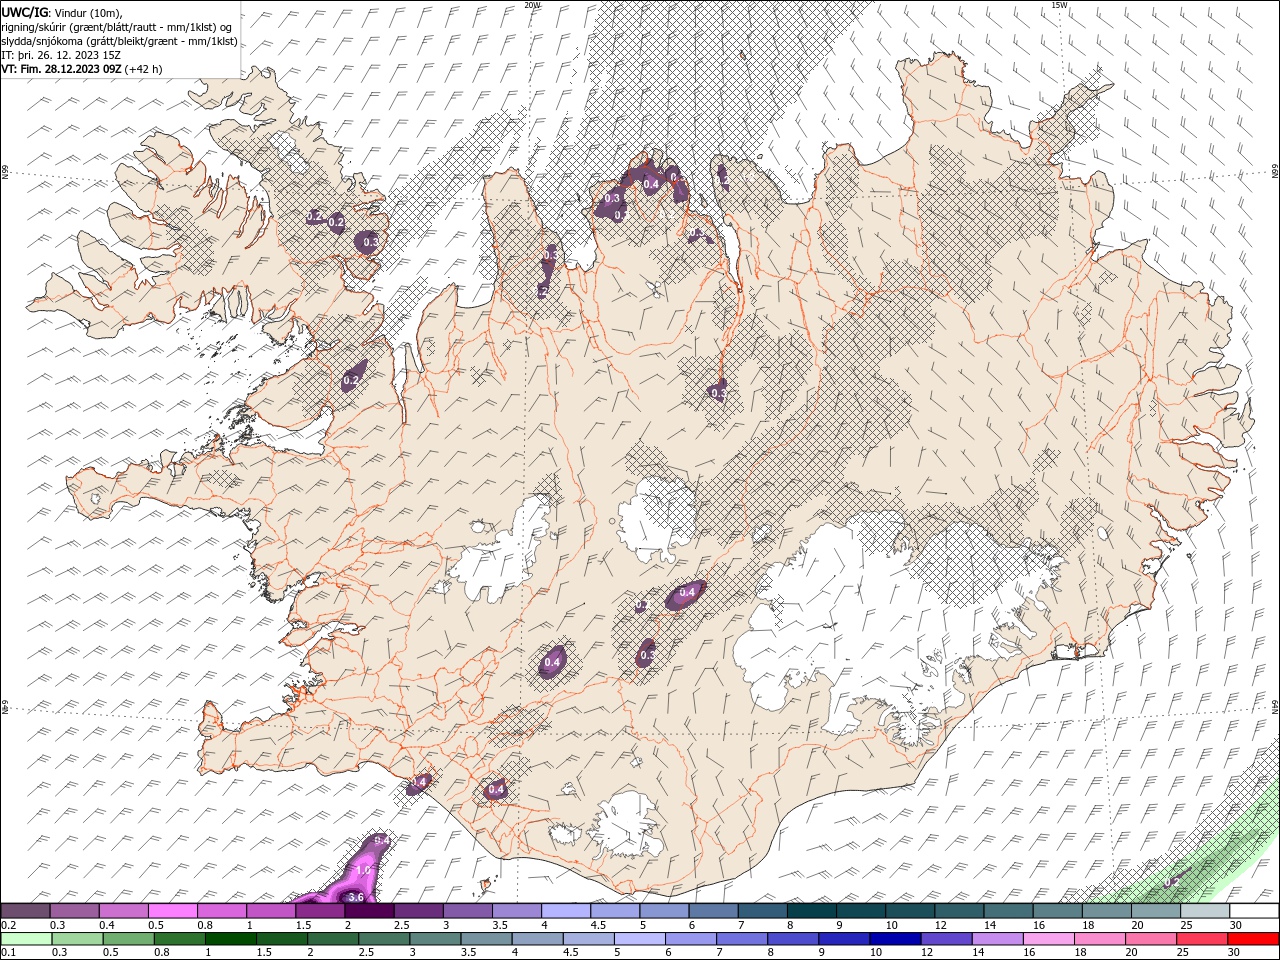This screenshot has height=960, width=1280.
Task: Select the upper legend swatch for 0.5–0.8
Action: click(x=173, y=911)
